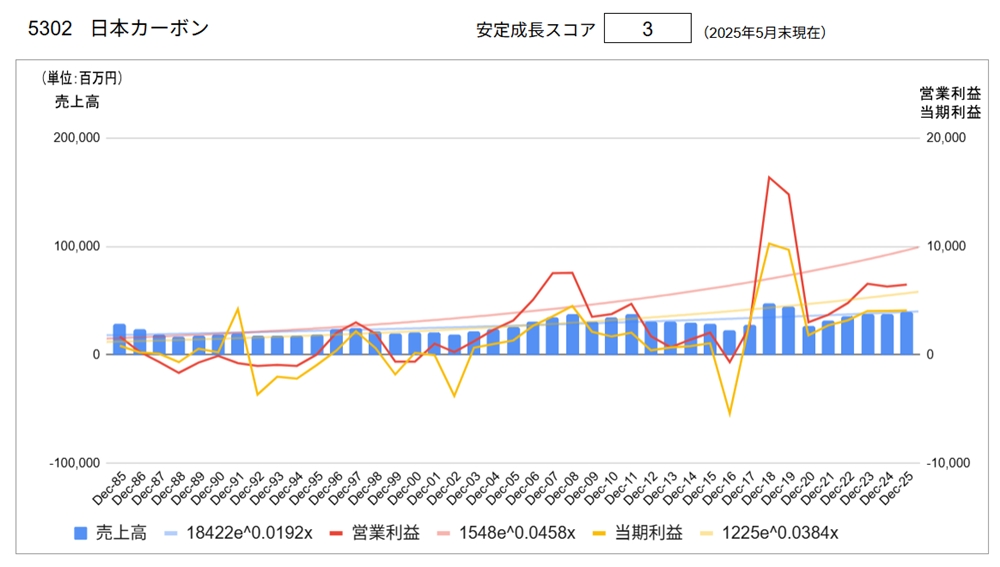Click the Dec-02 x-axis label
This screenshot has height=567, width=1000.
(x=443, y=489)
